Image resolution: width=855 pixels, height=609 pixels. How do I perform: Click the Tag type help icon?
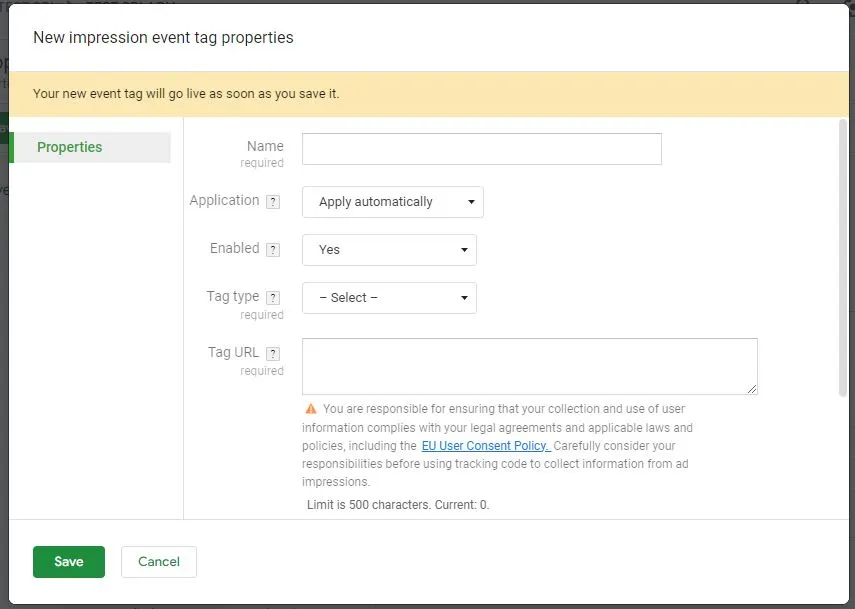tap(275, 296)
